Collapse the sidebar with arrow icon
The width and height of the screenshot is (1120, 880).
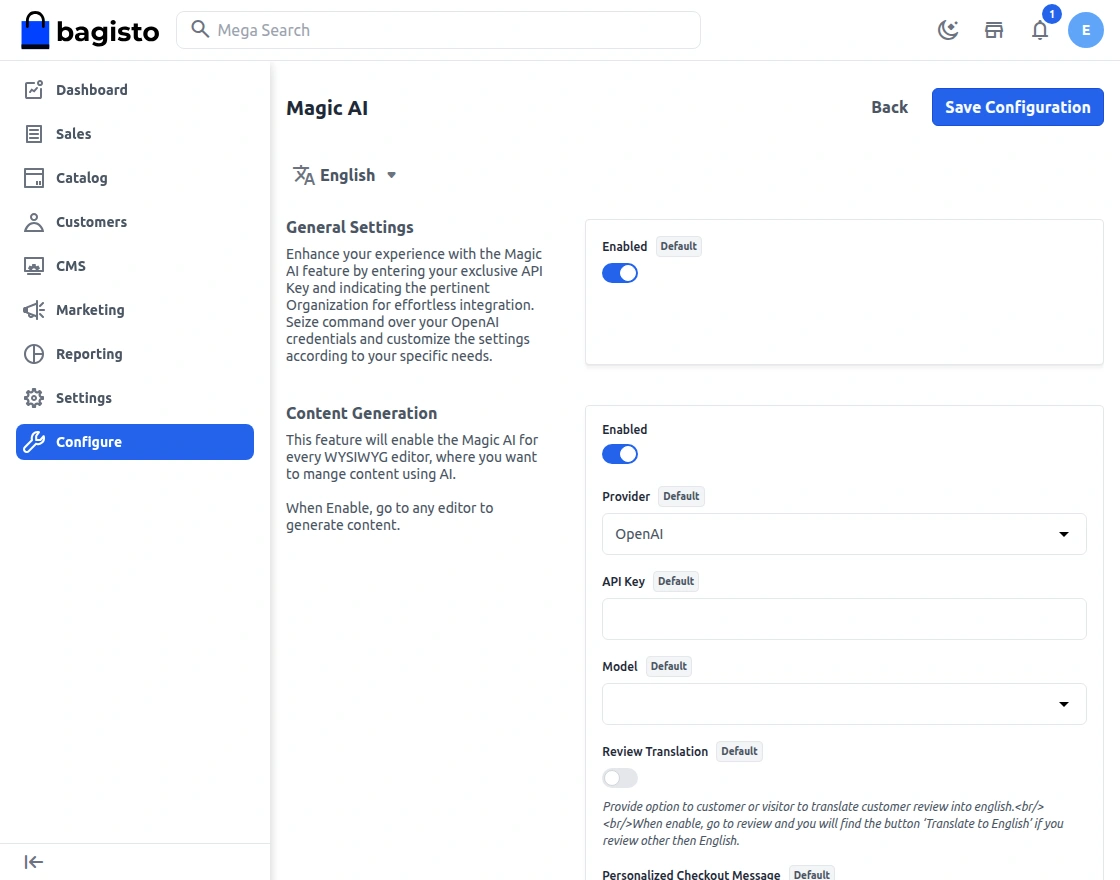34,862
